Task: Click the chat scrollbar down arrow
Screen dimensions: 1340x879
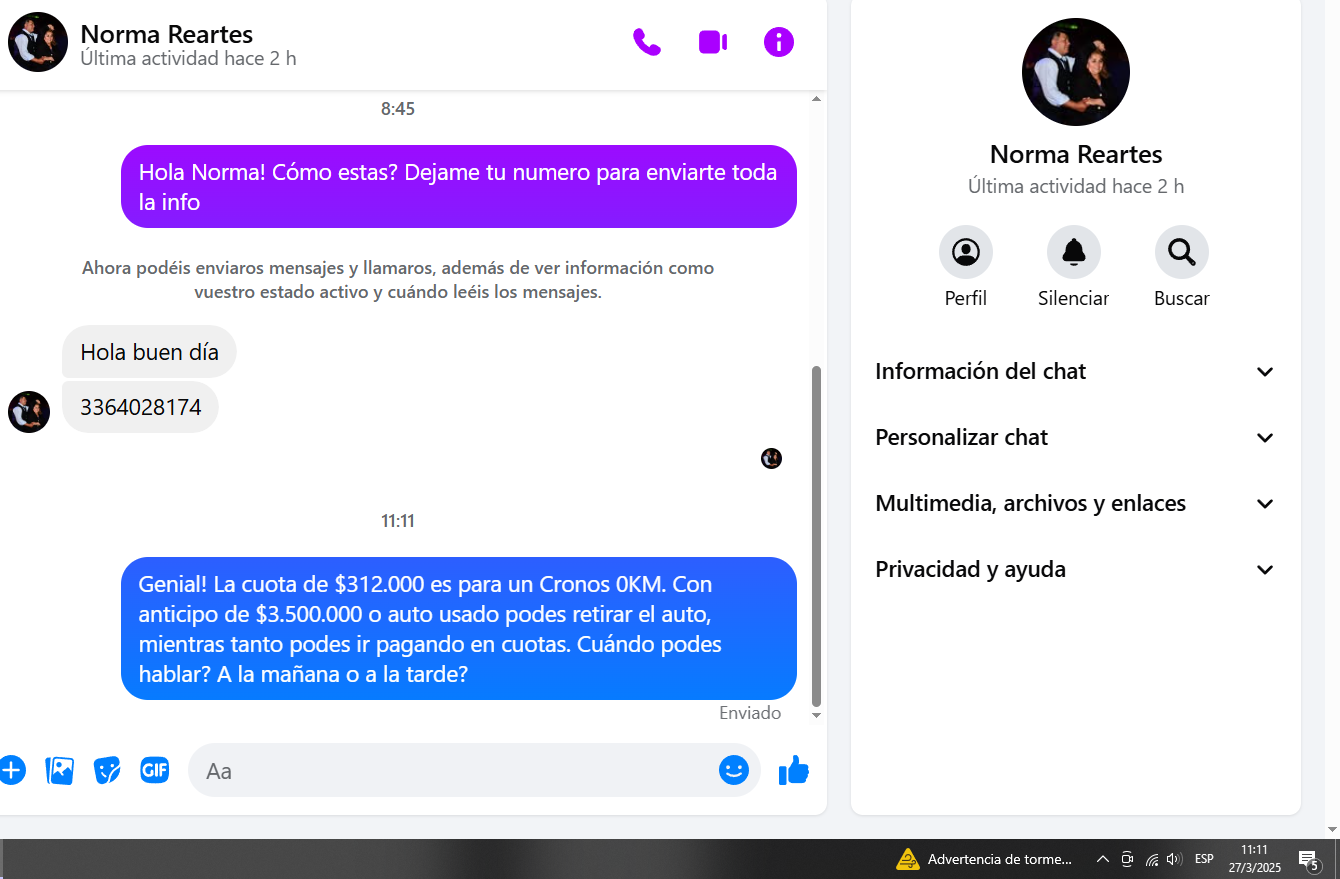Action: (x=816, y=715)
